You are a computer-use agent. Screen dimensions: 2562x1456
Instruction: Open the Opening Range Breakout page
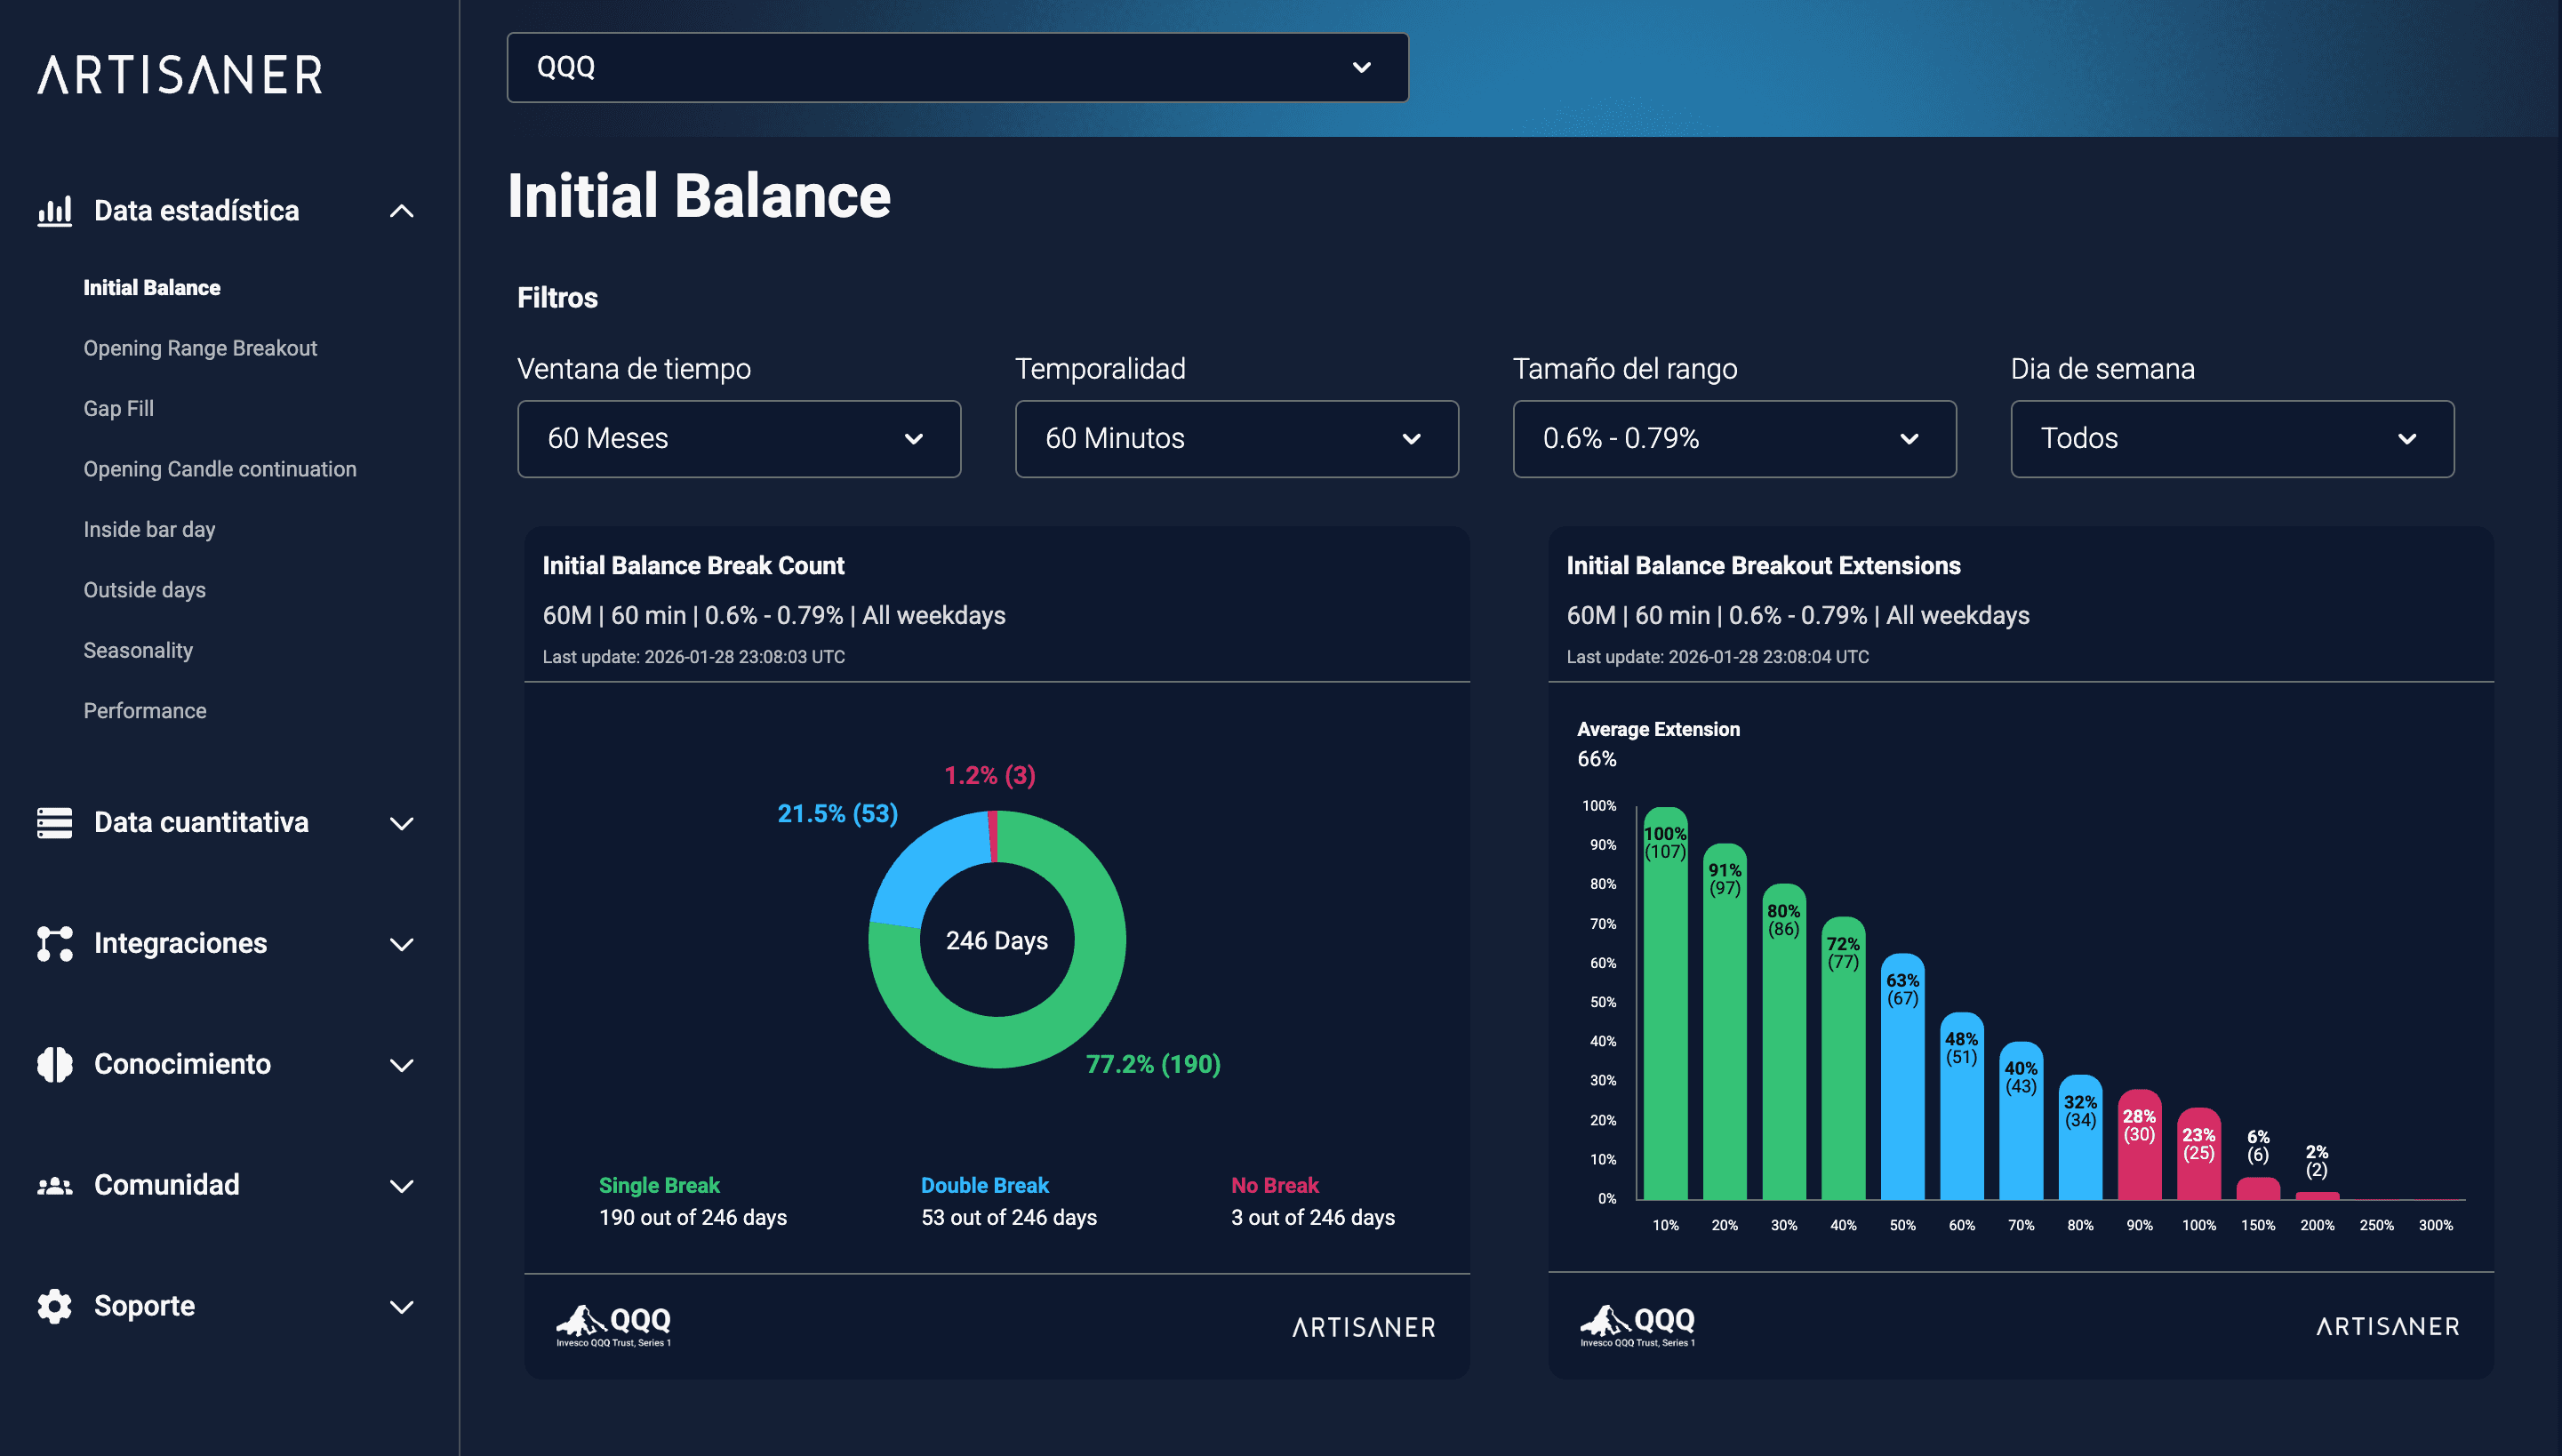point(200,348)
